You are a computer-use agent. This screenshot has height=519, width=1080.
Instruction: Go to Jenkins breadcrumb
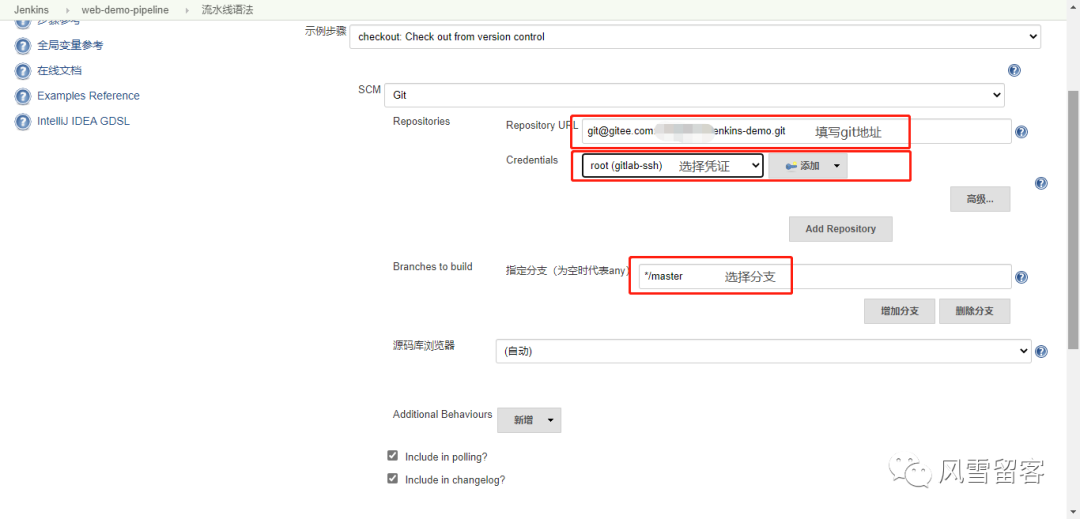(x=30, y=10)
